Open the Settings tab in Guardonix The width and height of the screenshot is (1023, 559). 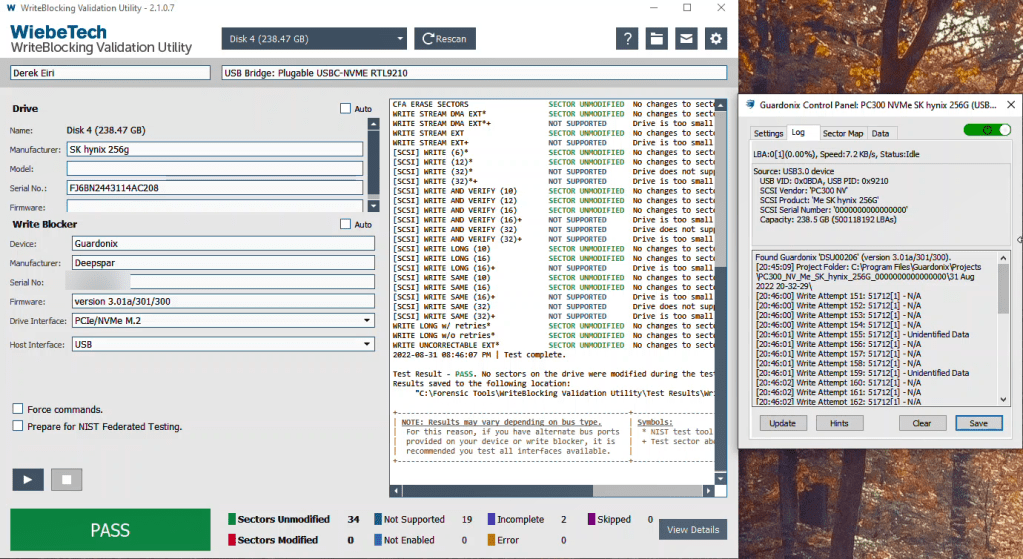768,133
